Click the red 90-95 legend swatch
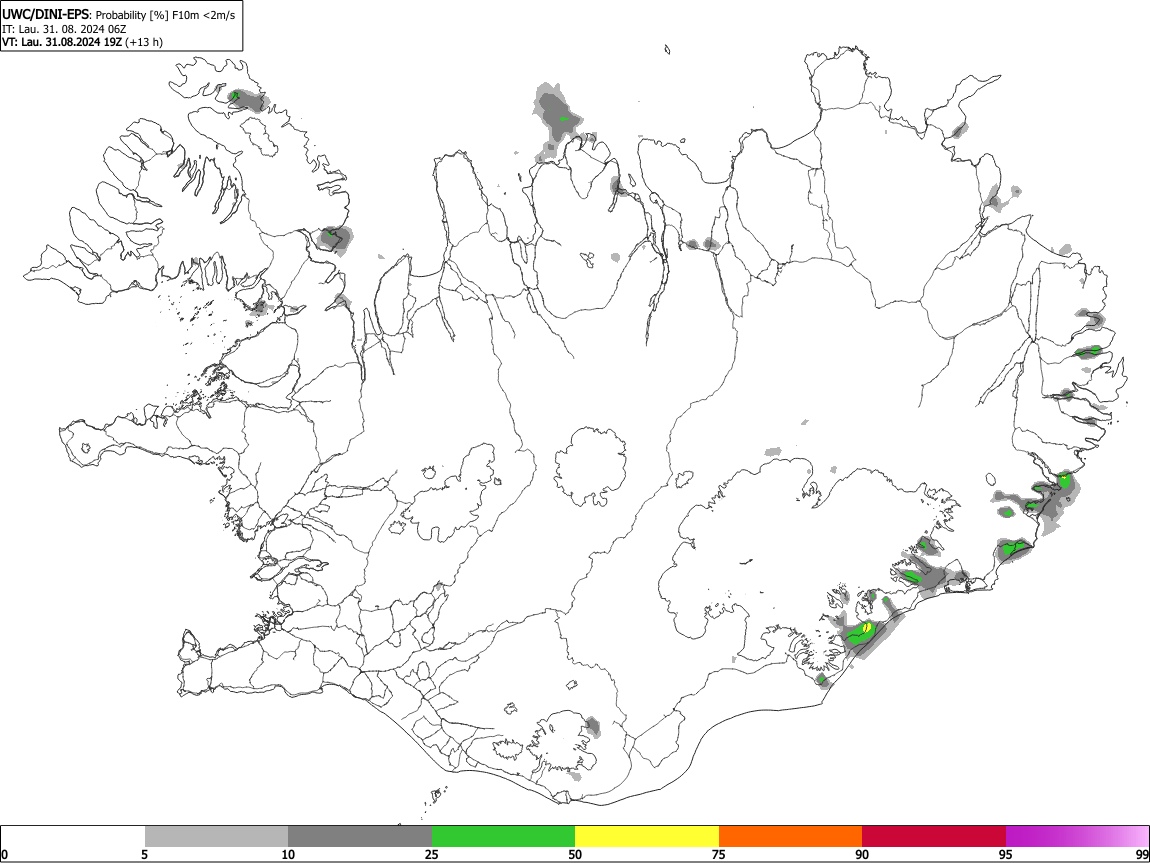 click(x=934, y=836)
